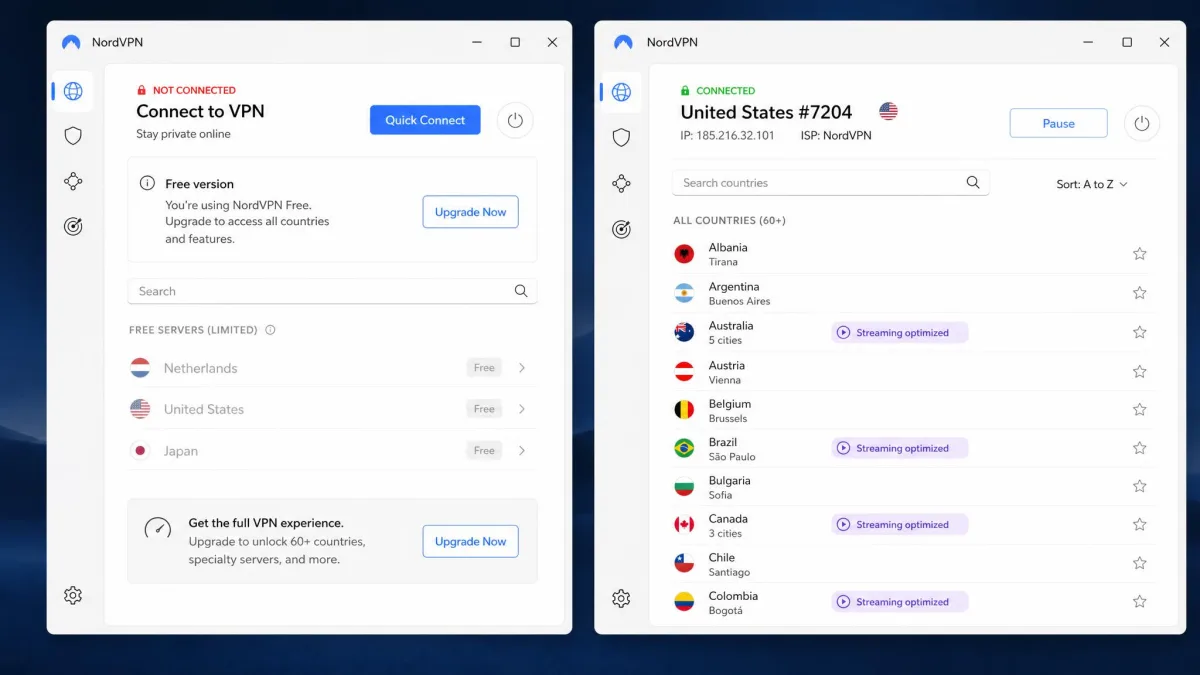Screen dimensions: 1200x675
Task: Click Colombia Streaming optimized badge
Action: (900, 602)
